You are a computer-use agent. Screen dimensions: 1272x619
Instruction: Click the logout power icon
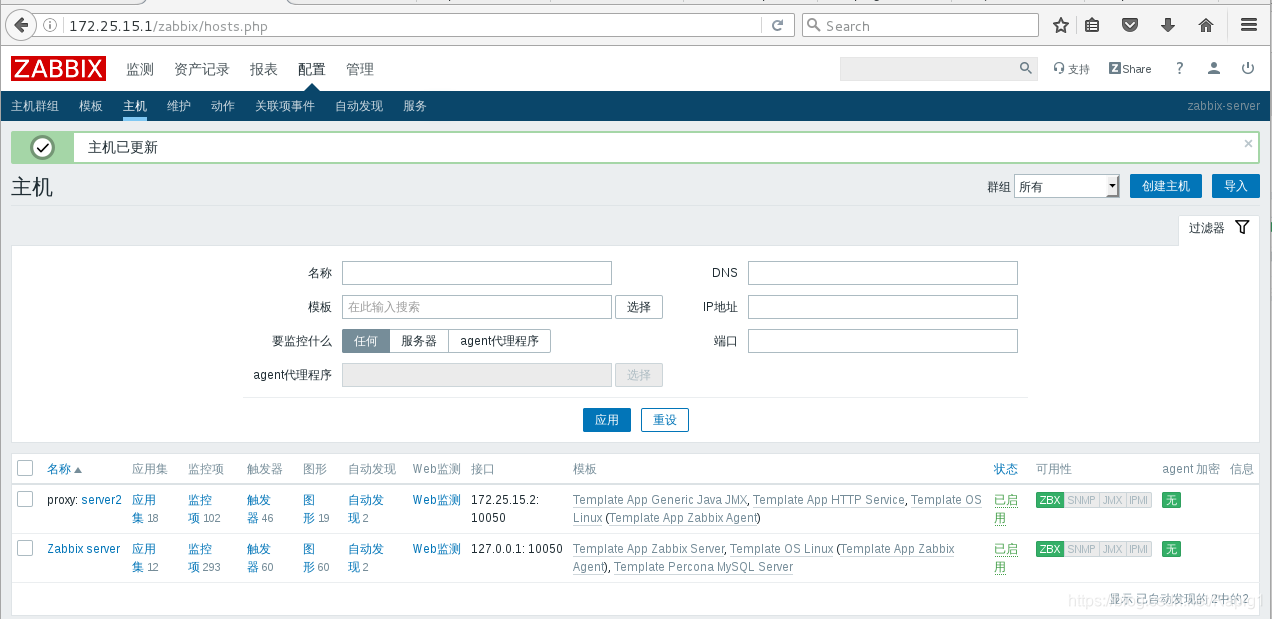(1248, 68)
